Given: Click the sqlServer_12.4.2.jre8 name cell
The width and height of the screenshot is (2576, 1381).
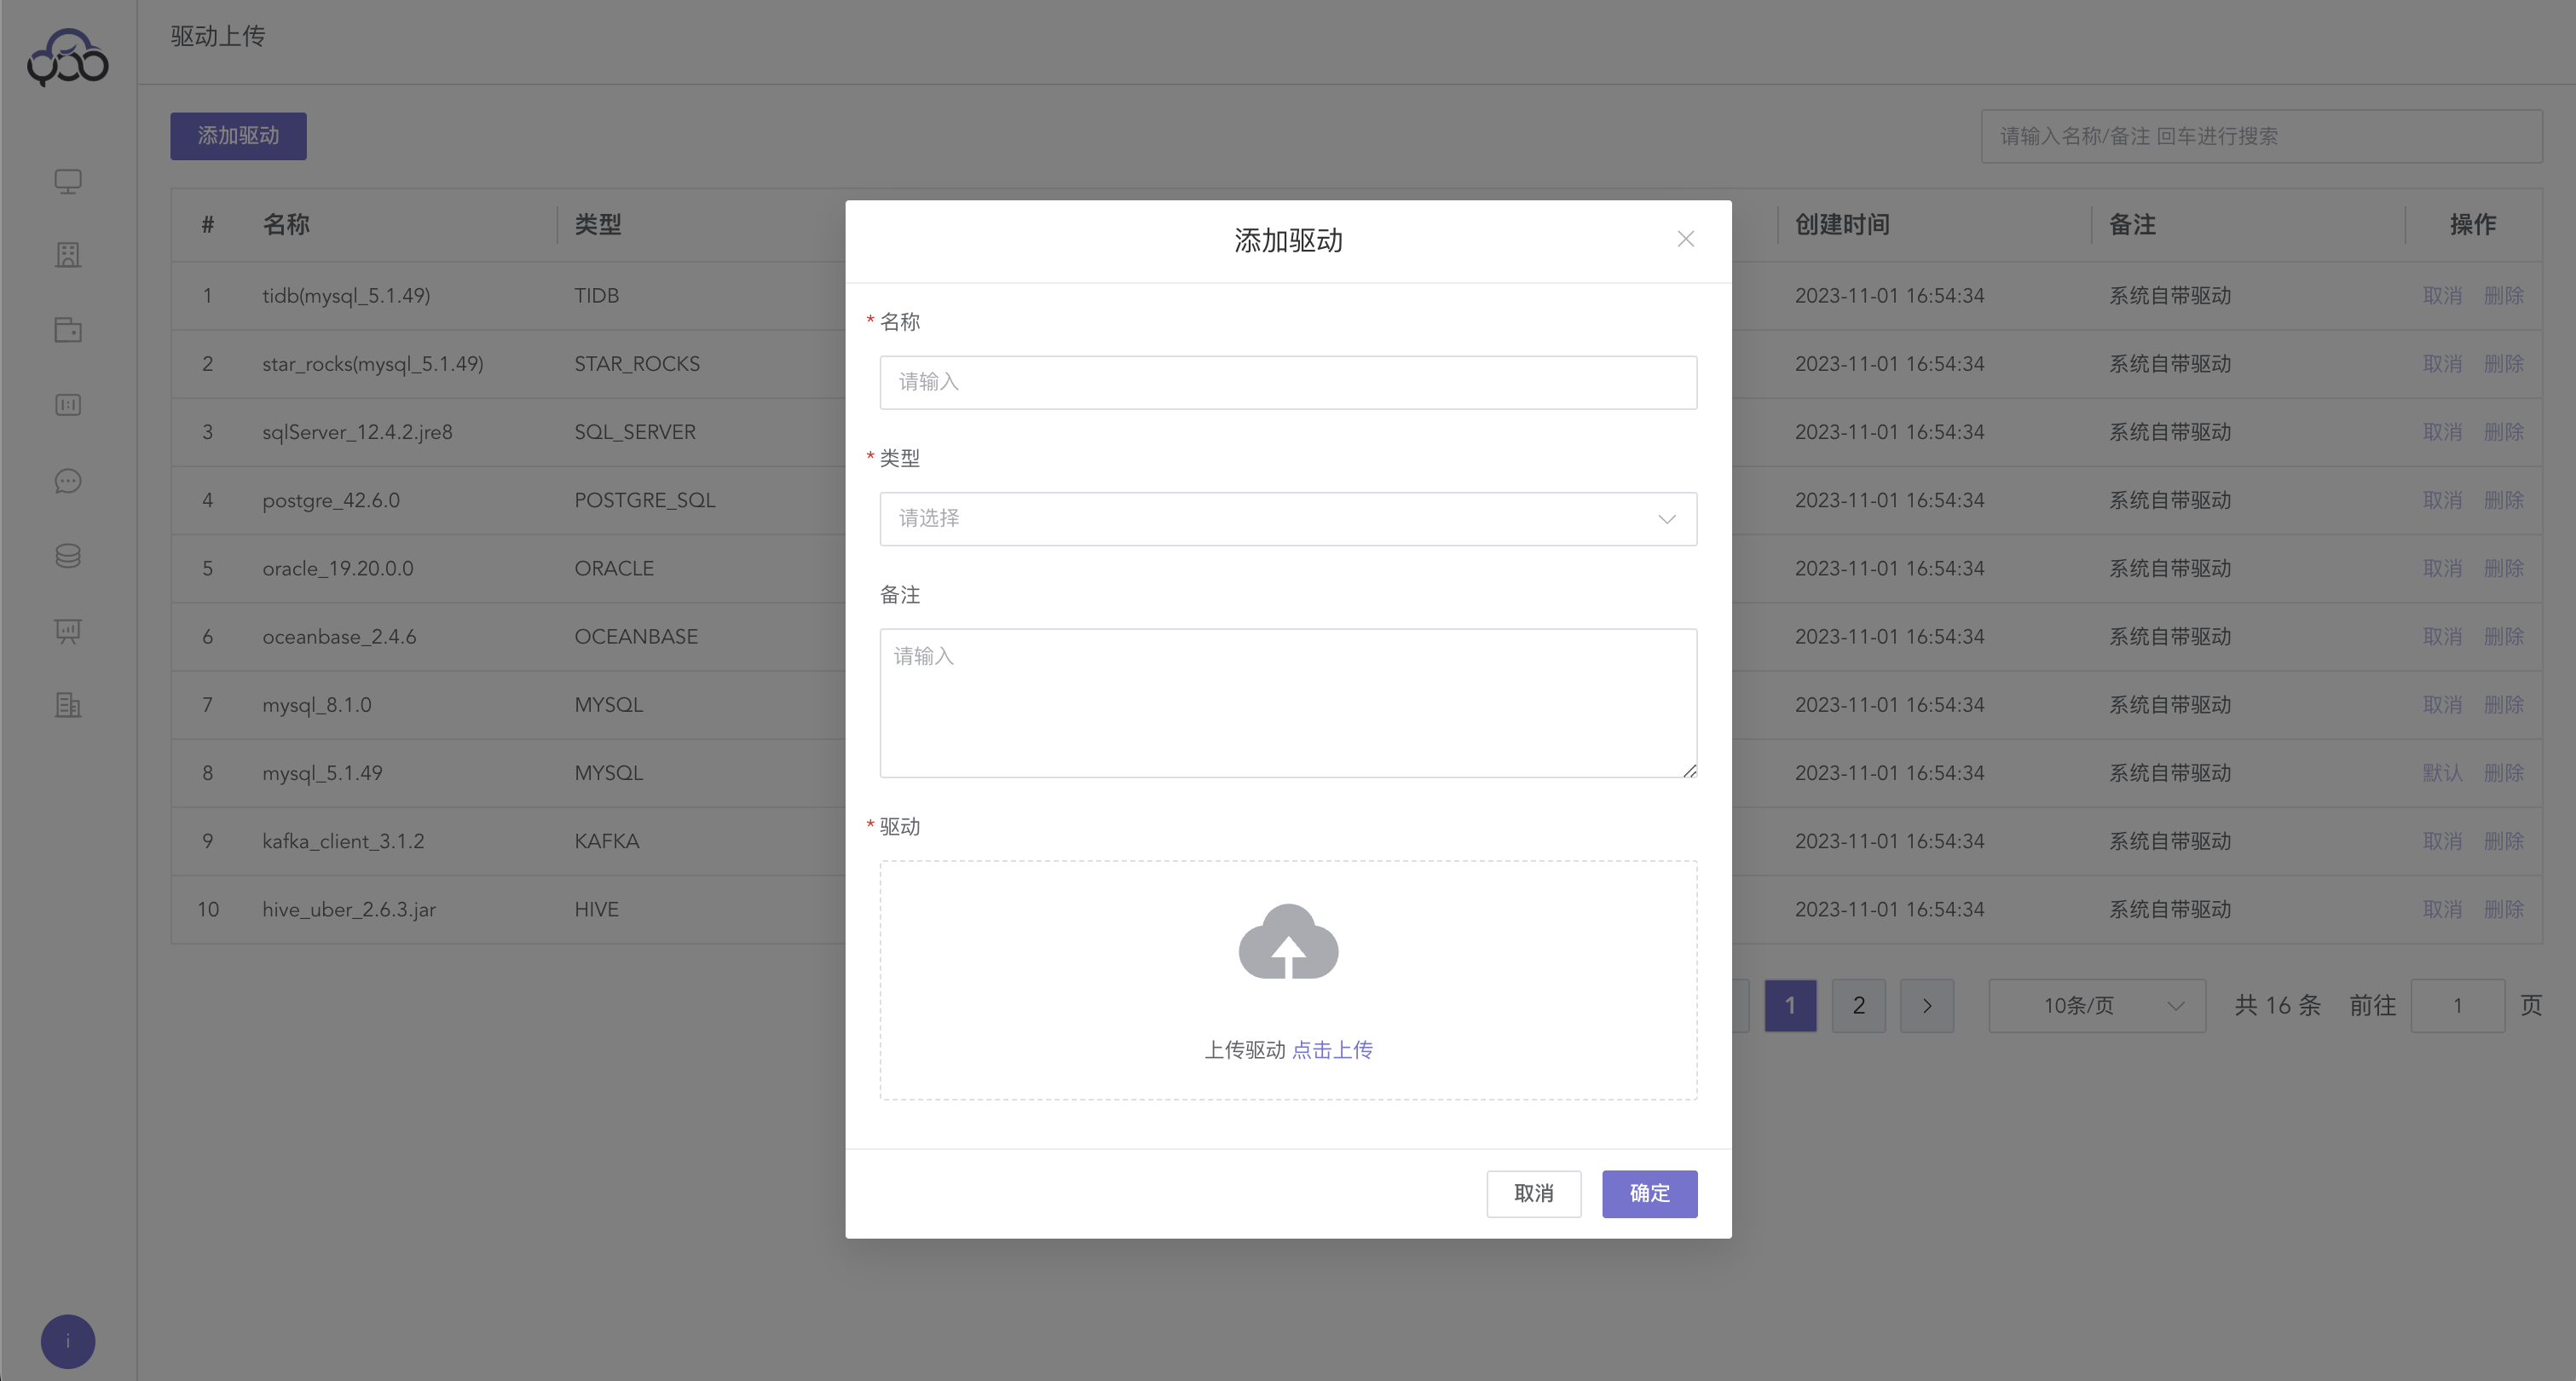Looking at the screenshot, I should point(357,432).
